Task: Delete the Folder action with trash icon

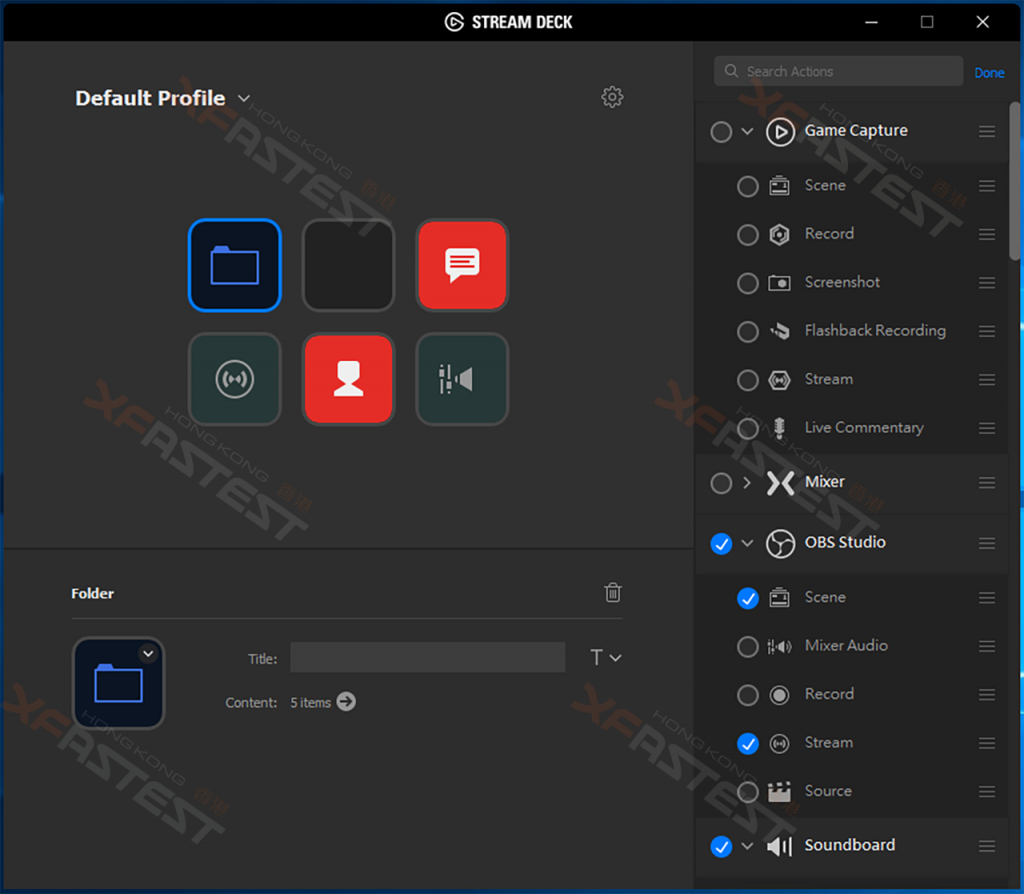Action: pos(613,592)
